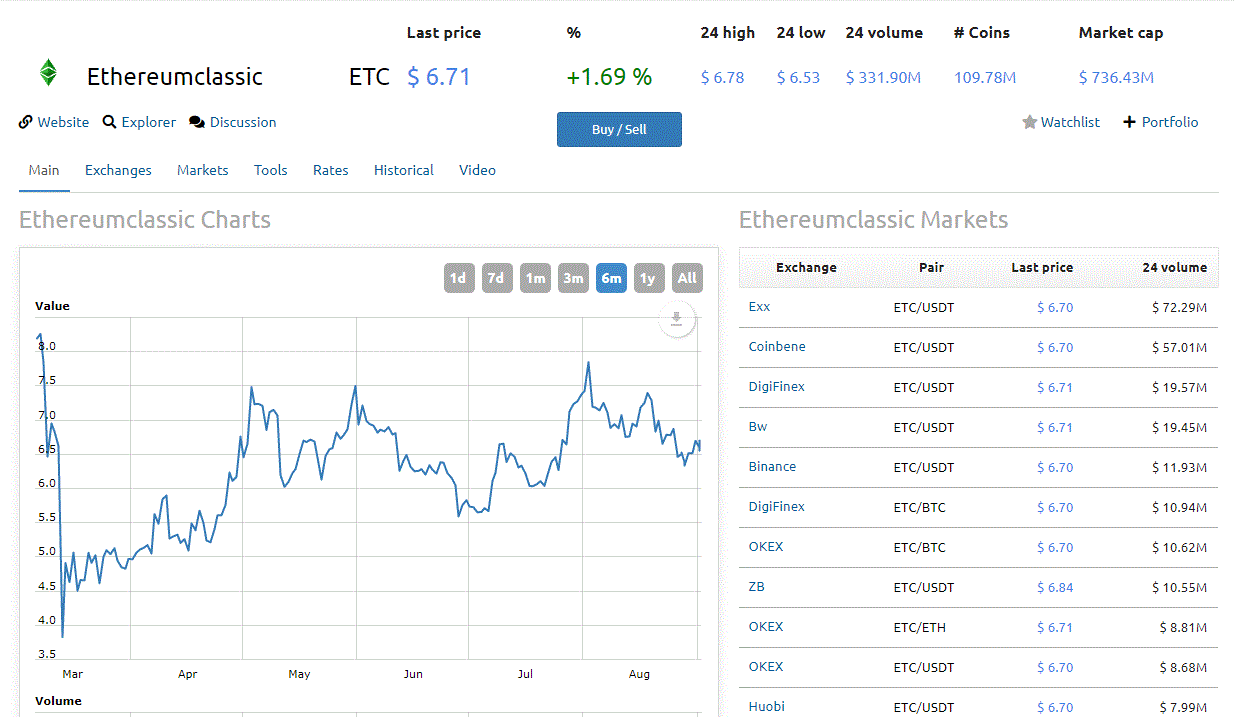Switch to the Historical tab
Image resolution: width=1235 pixels, height=717 pixels.
coord(404,170)
